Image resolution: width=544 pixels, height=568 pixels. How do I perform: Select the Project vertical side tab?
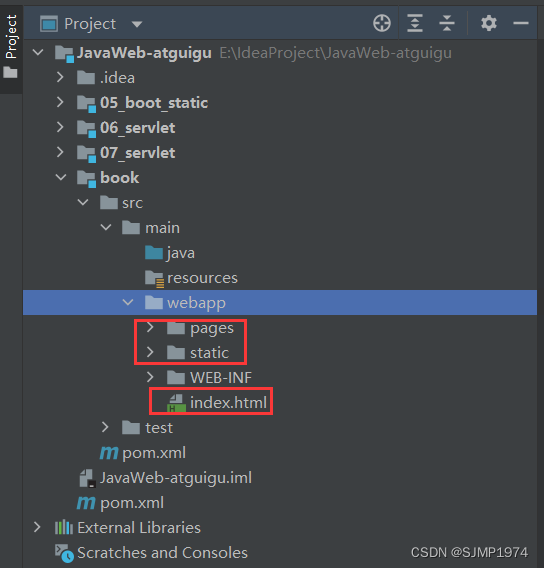point(11,46)
